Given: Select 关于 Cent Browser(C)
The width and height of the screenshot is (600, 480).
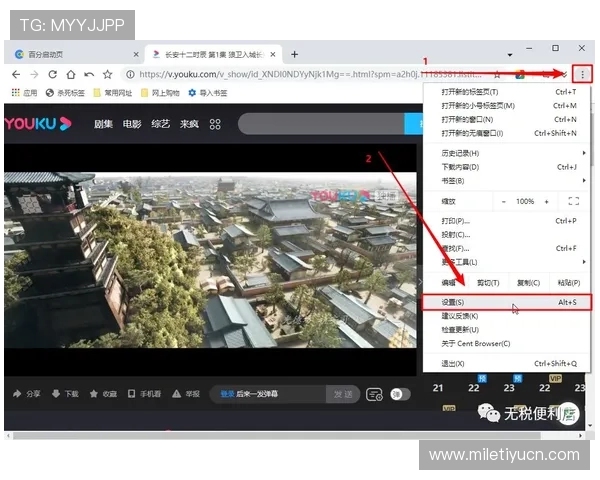Looking at the screenshot, I should 507,344.
